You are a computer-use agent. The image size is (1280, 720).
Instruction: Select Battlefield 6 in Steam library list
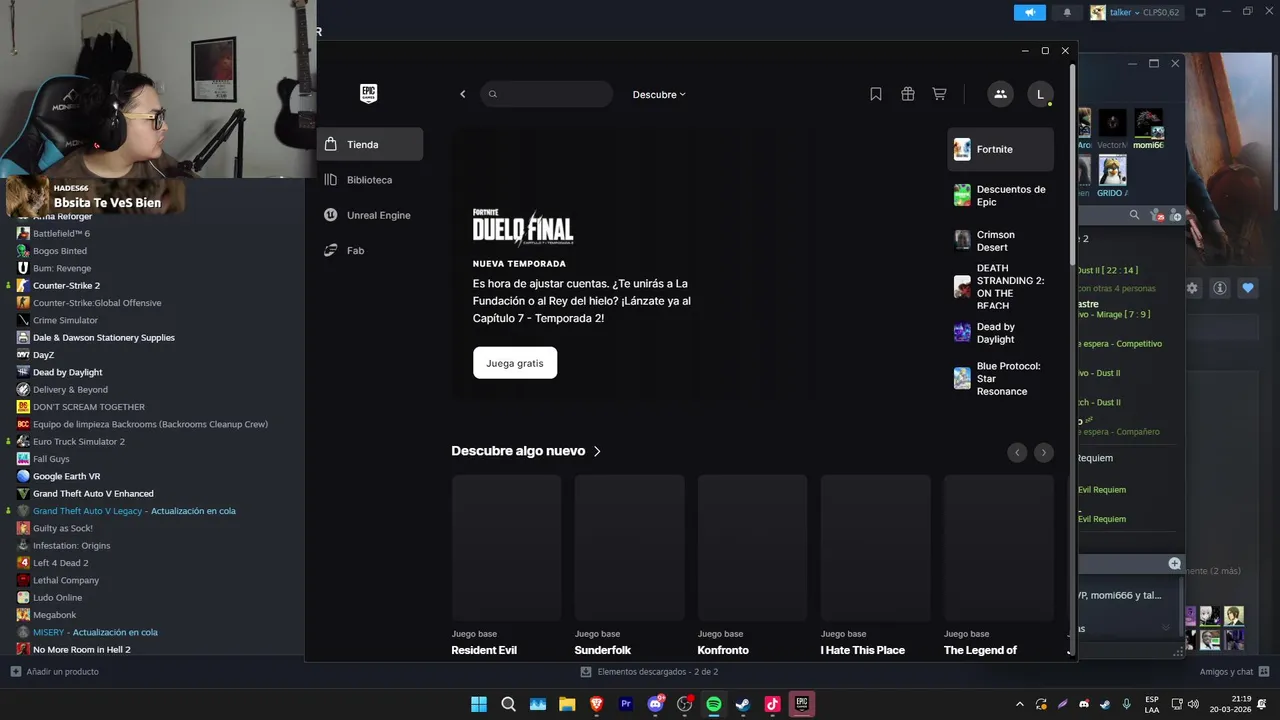[61, 233]
